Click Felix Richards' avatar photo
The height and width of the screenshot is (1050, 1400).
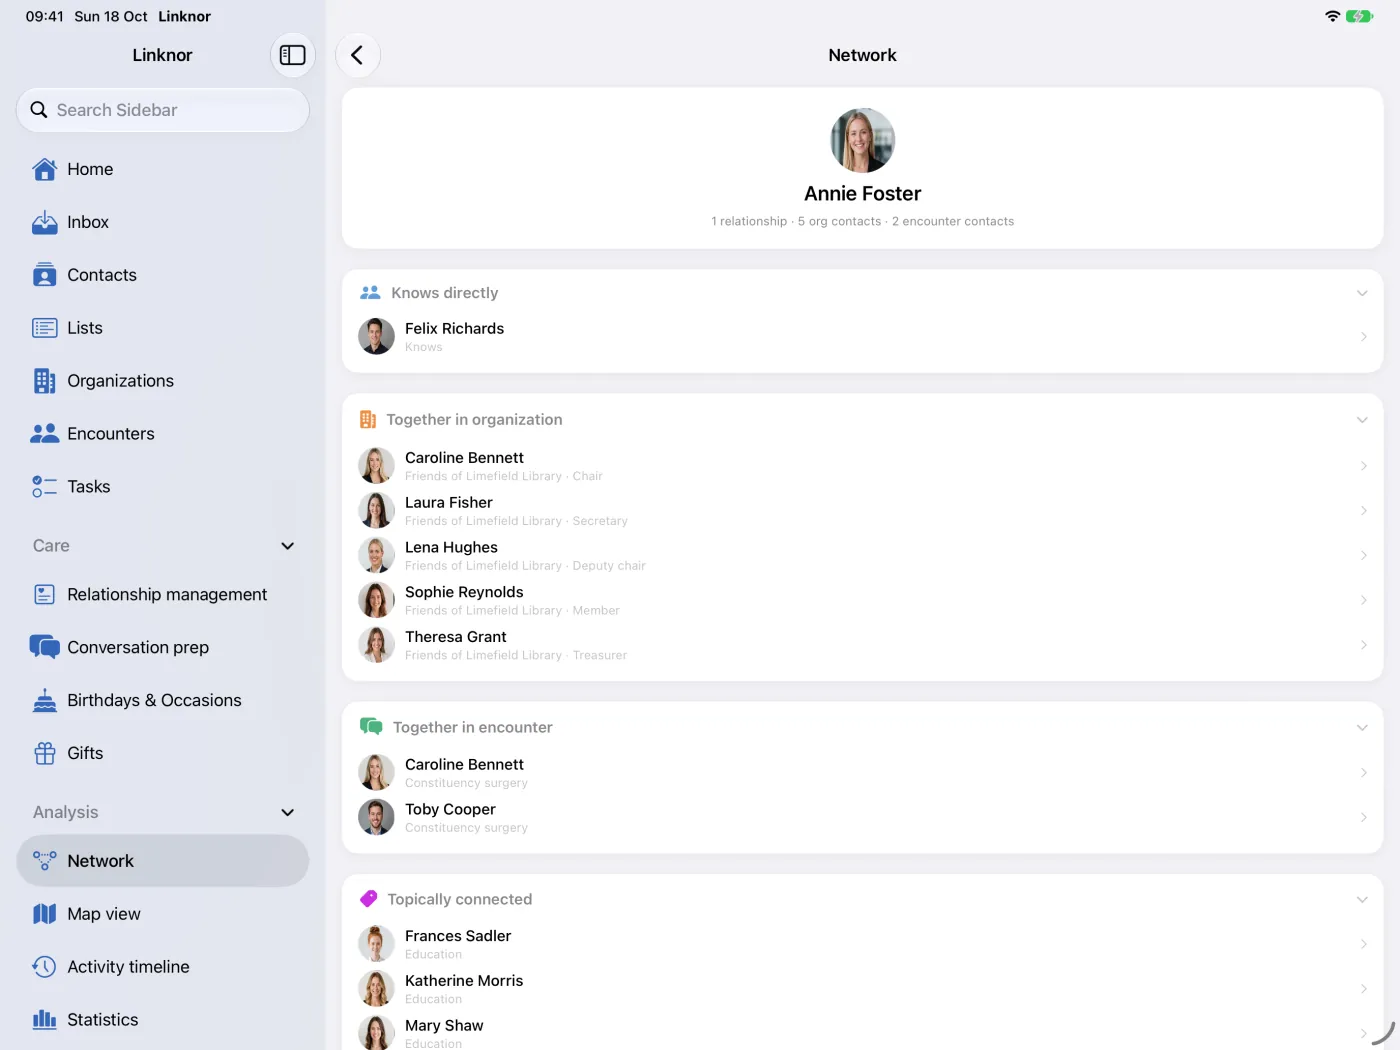tap(377, 337)
